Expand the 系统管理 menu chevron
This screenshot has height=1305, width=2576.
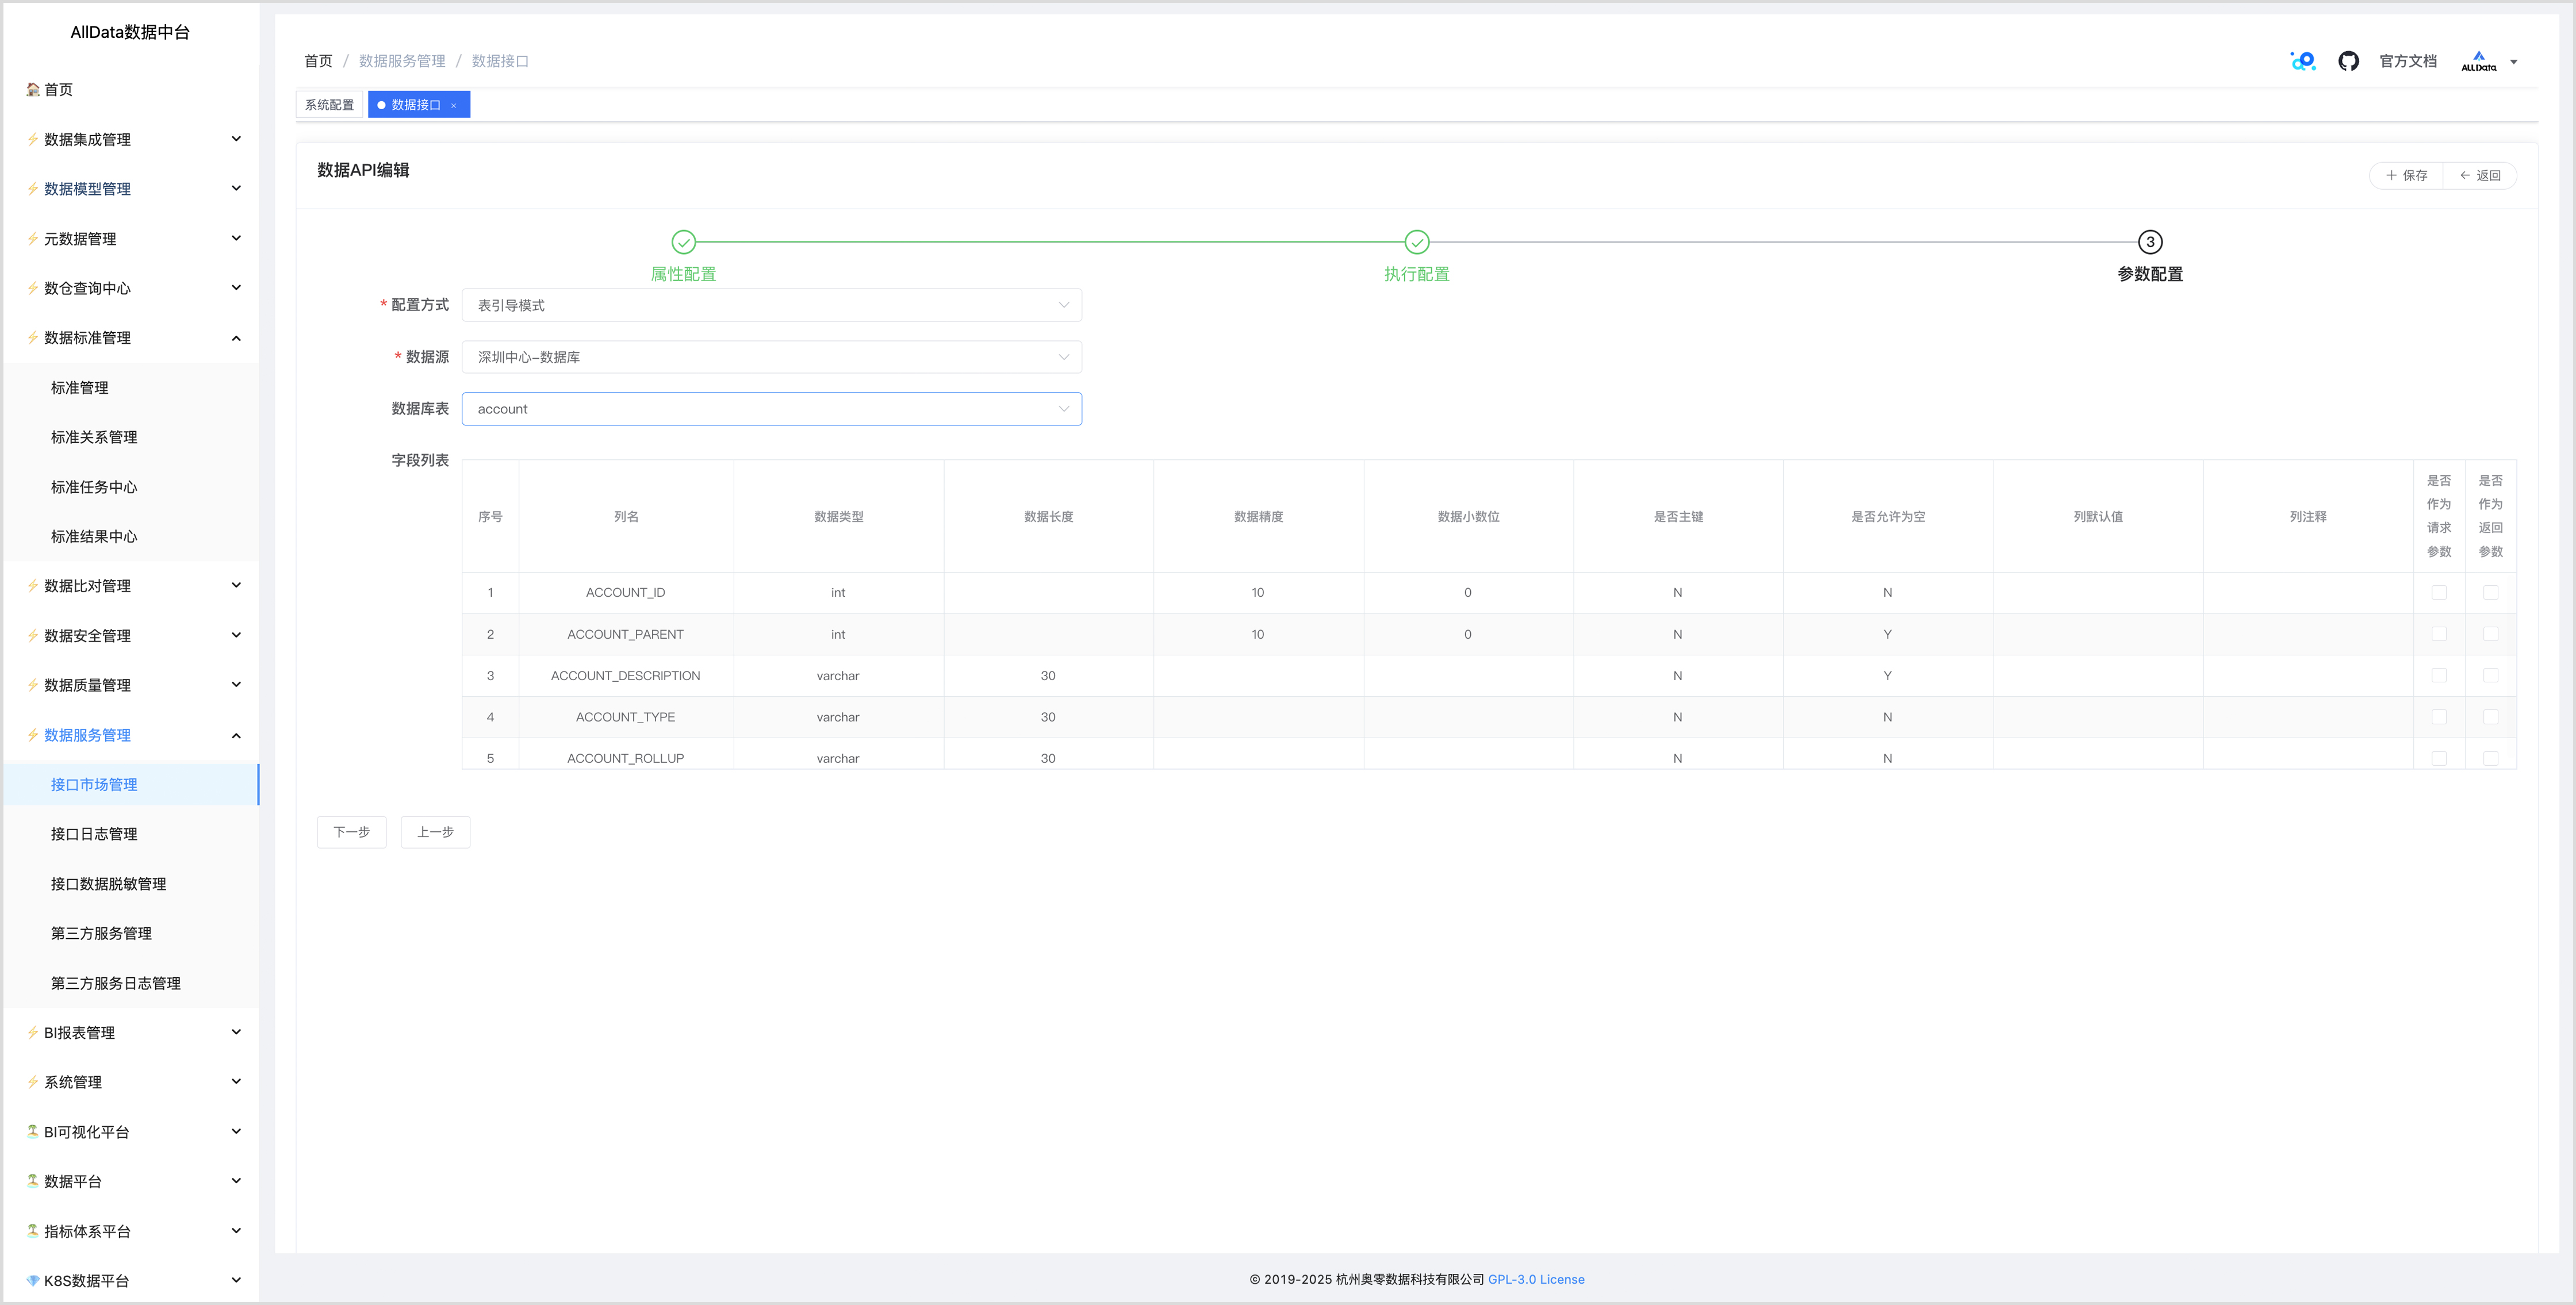coord(236,1082)
